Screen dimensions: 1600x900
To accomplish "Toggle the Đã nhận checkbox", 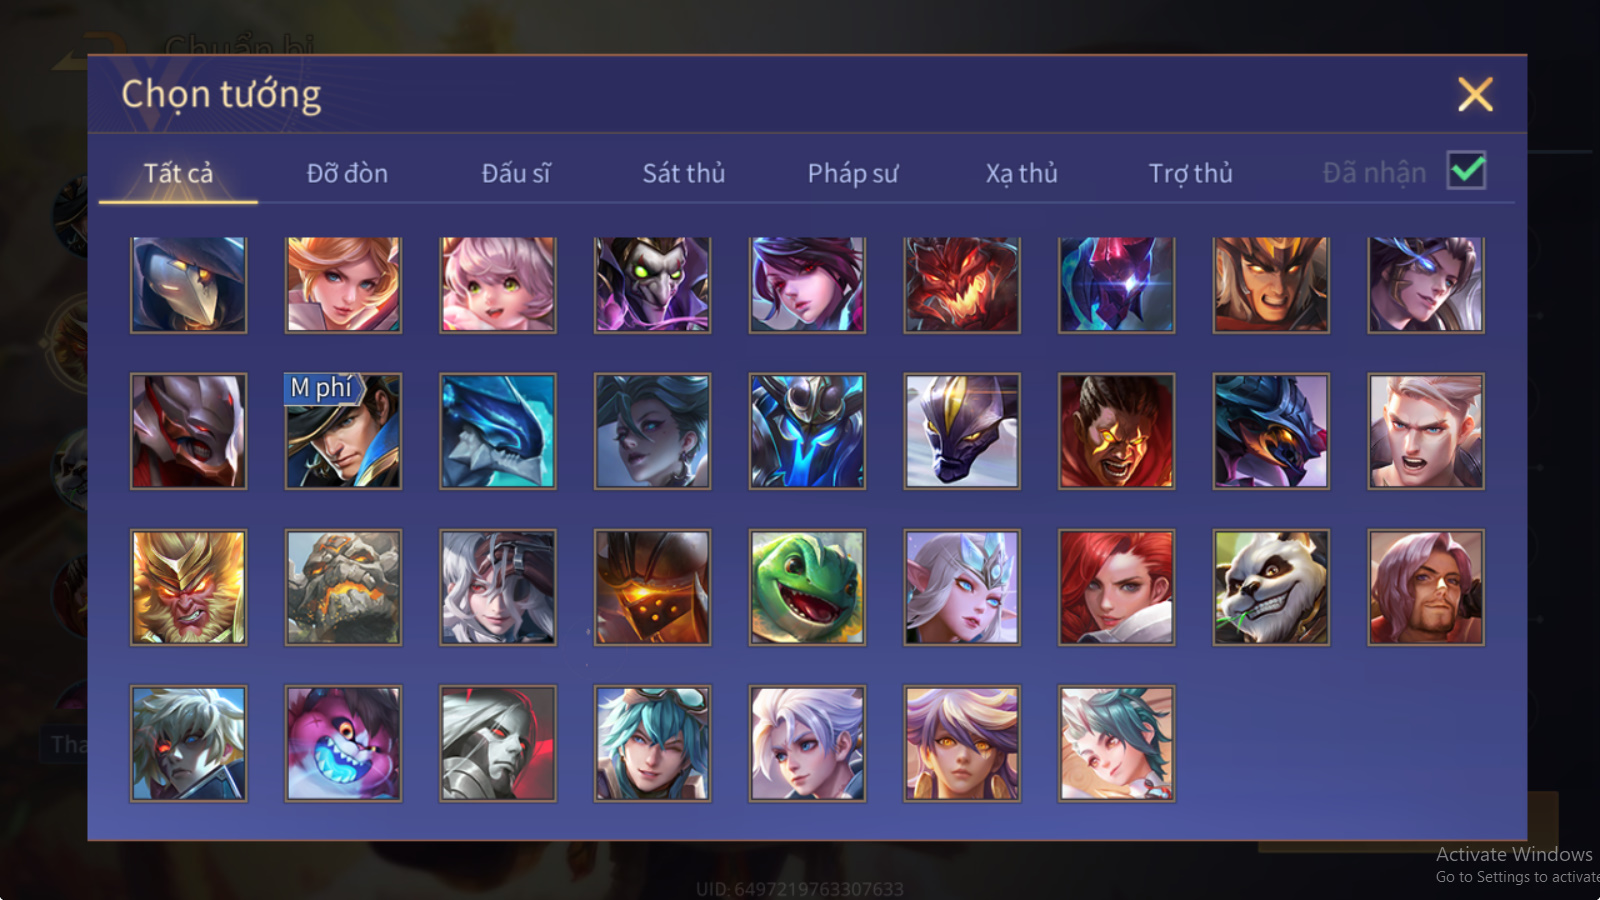I will pyautogui.click(x=1466, y=171).
